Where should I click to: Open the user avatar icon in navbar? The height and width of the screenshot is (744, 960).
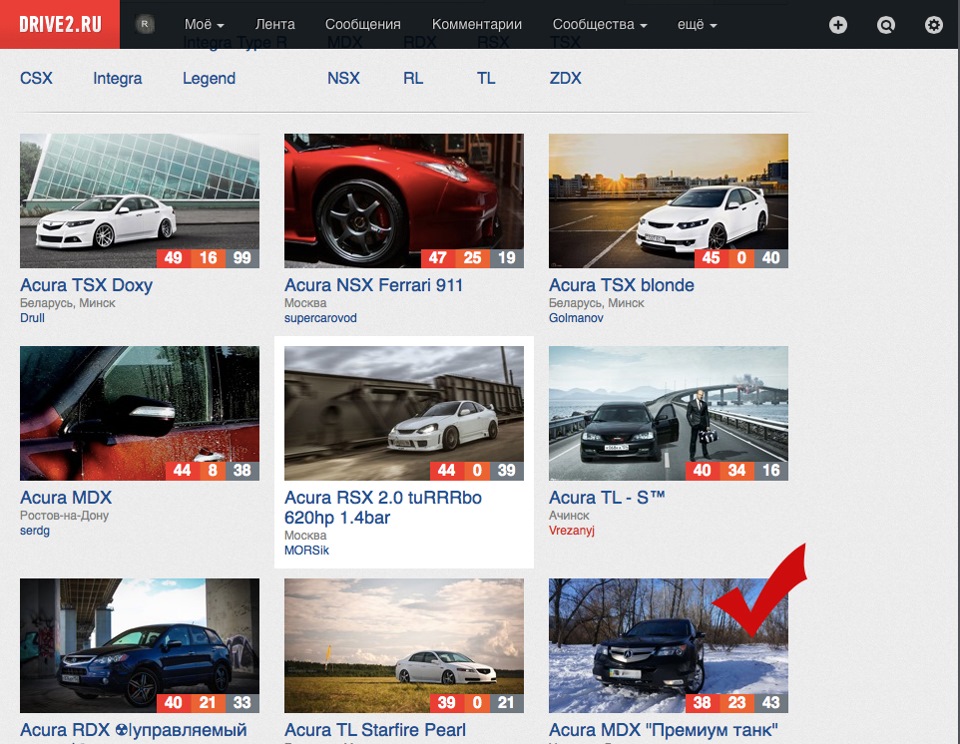tap(144, 24)
